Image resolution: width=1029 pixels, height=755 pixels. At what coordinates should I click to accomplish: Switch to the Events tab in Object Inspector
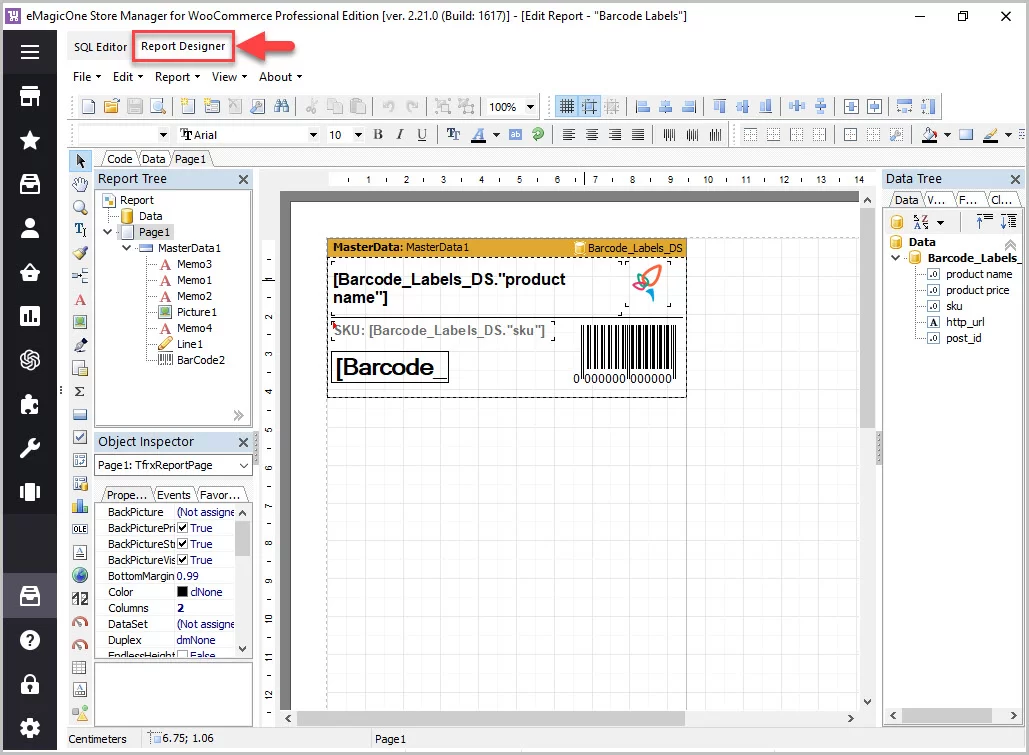click(174, 495)
